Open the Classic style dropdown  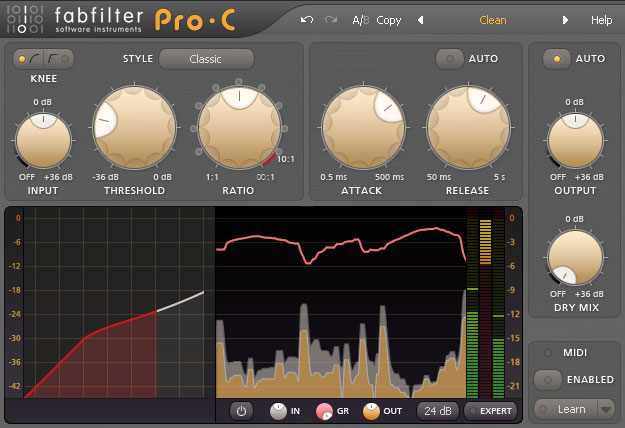coord(206,59)
